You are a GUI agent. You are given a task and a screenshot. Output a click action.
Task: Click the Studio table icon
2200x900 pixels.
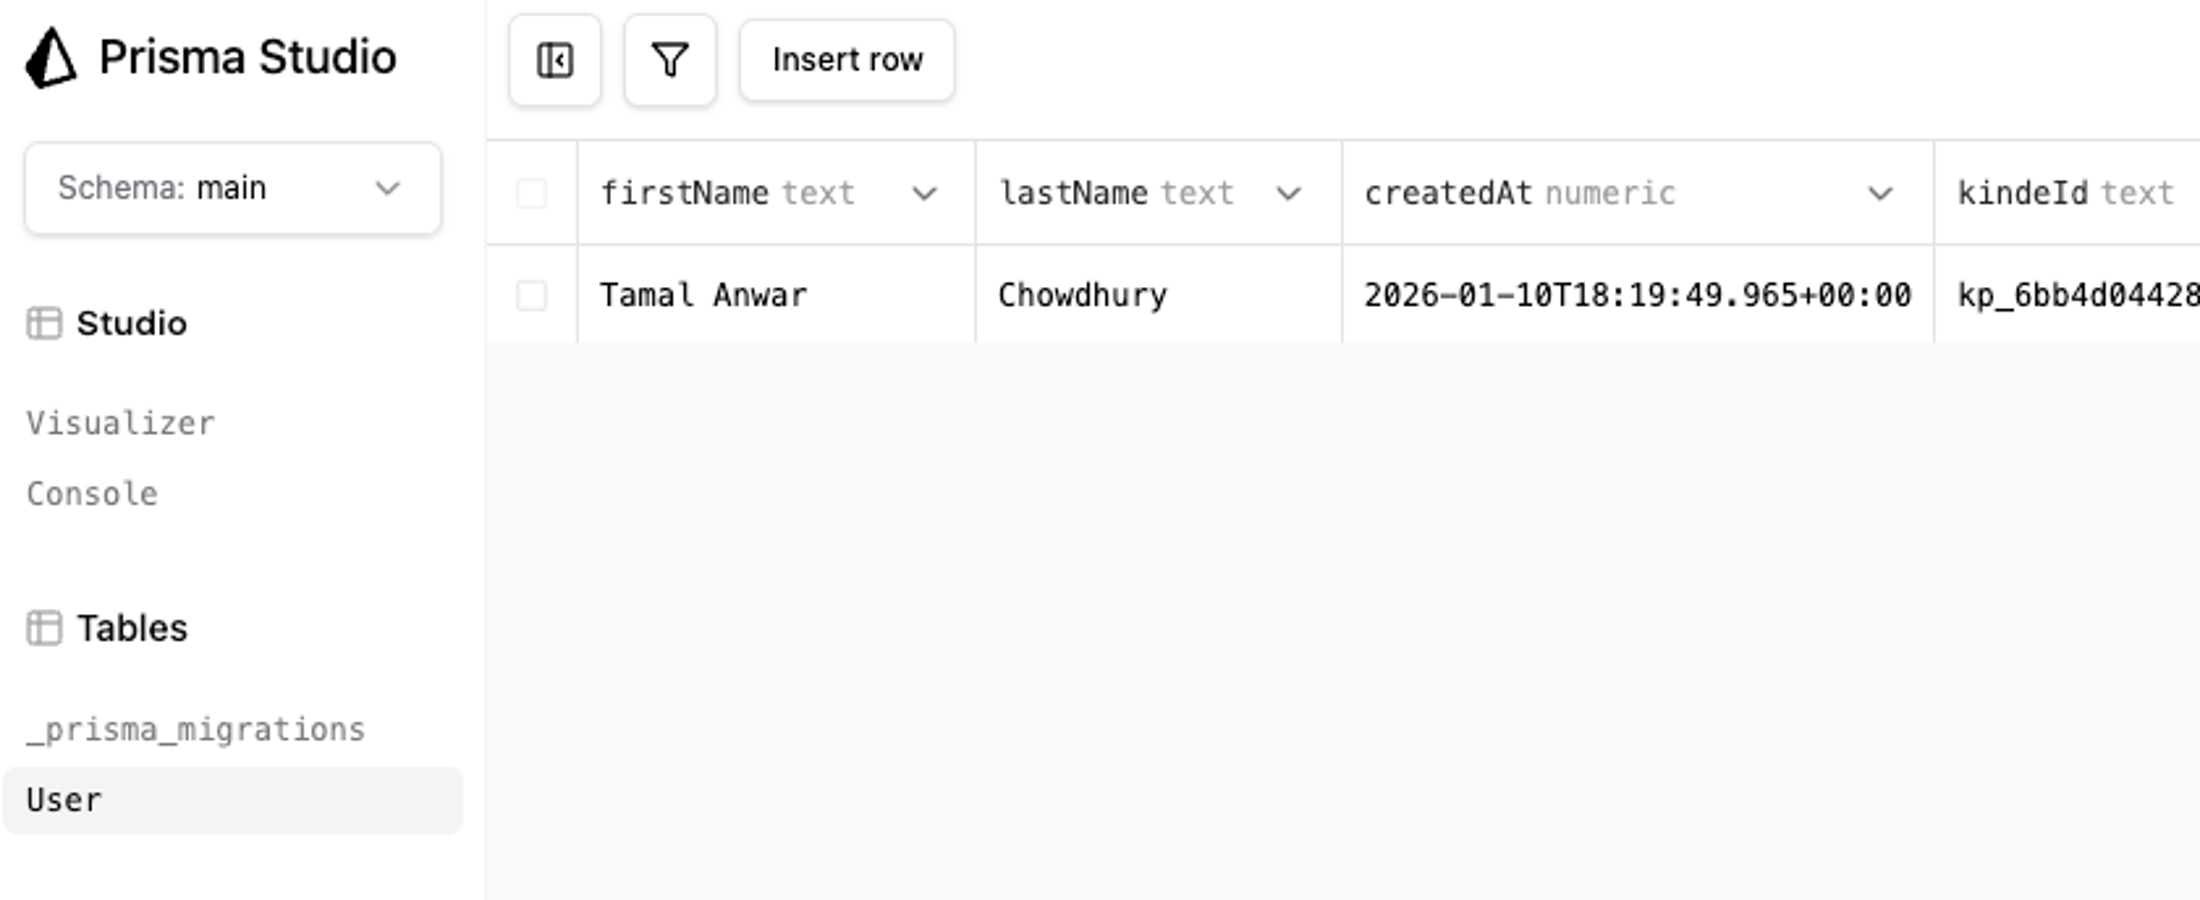pyautogui.click(x=44, y=323)
